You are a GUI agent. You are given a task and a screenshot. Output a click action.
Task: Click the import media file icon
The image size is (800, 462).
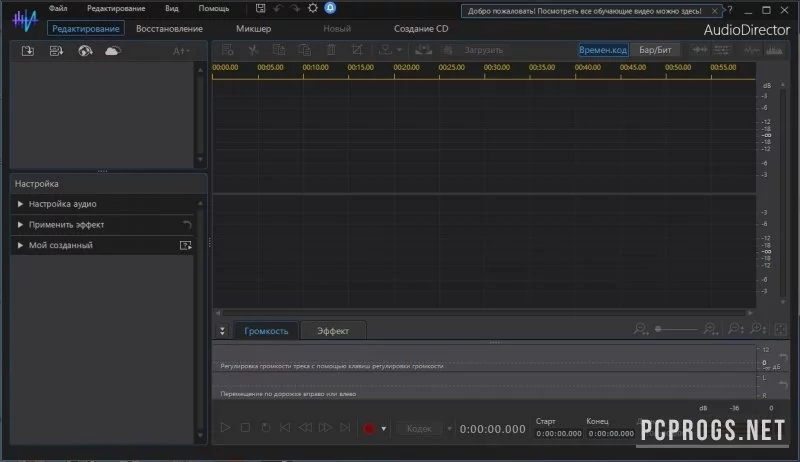point(28,50)
